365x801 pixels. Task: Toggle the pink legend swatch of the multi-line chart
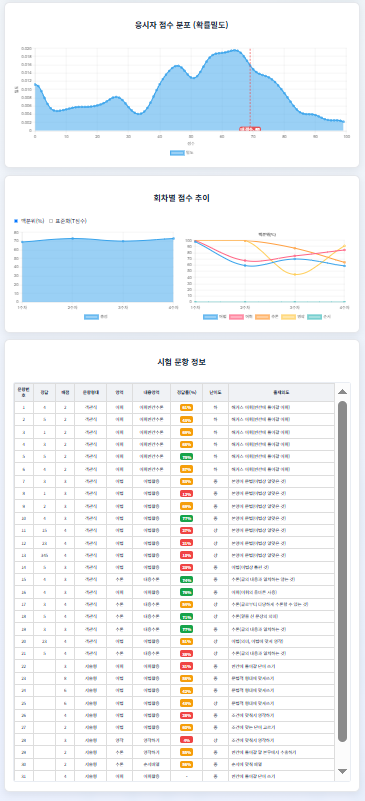[237, 317]
